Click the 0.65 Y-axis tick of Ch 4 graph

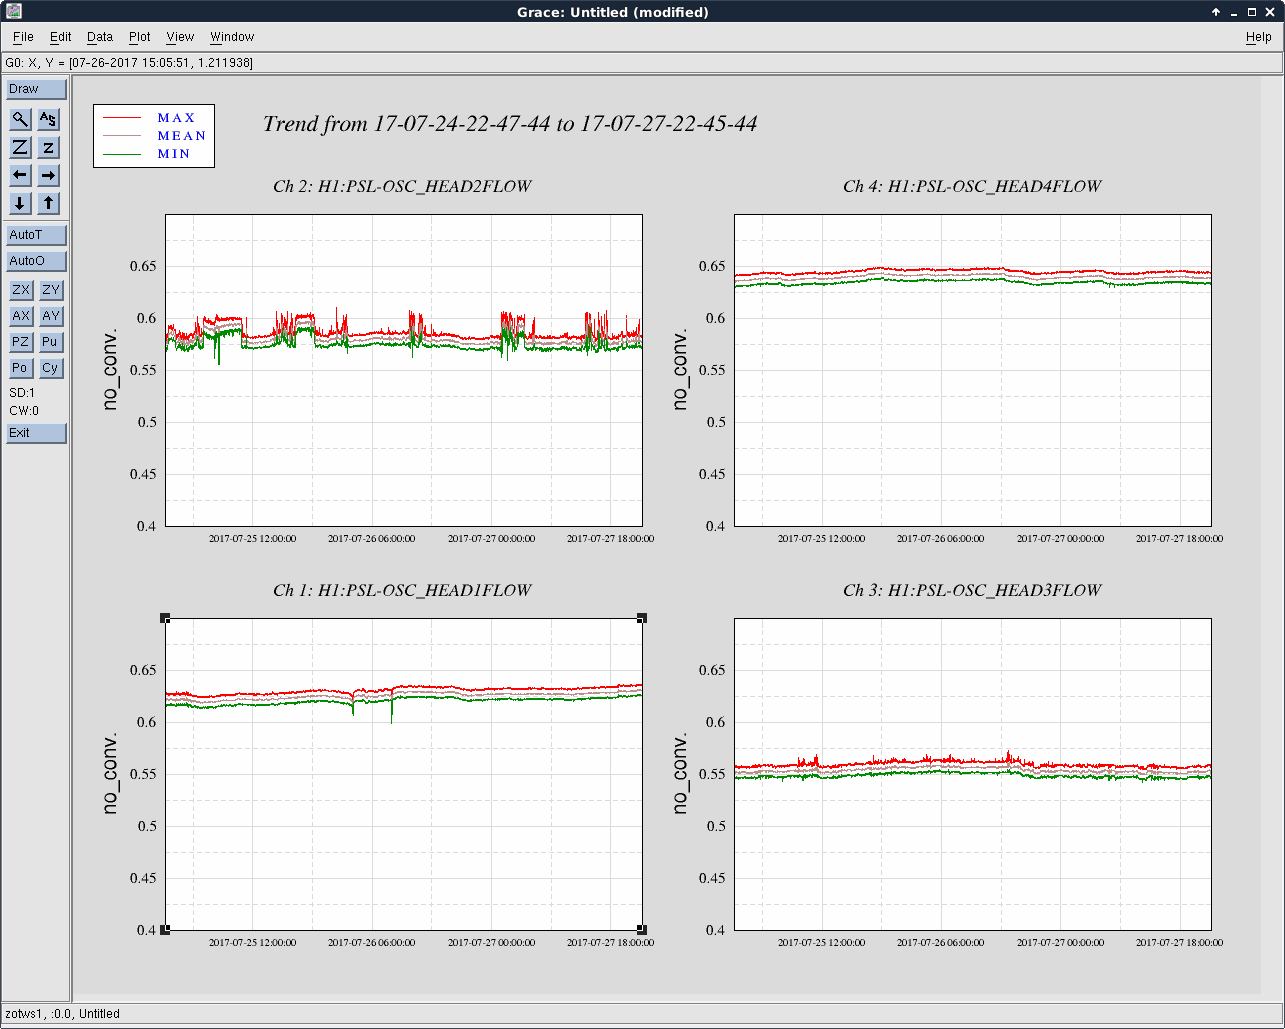(x=713, y=267)
